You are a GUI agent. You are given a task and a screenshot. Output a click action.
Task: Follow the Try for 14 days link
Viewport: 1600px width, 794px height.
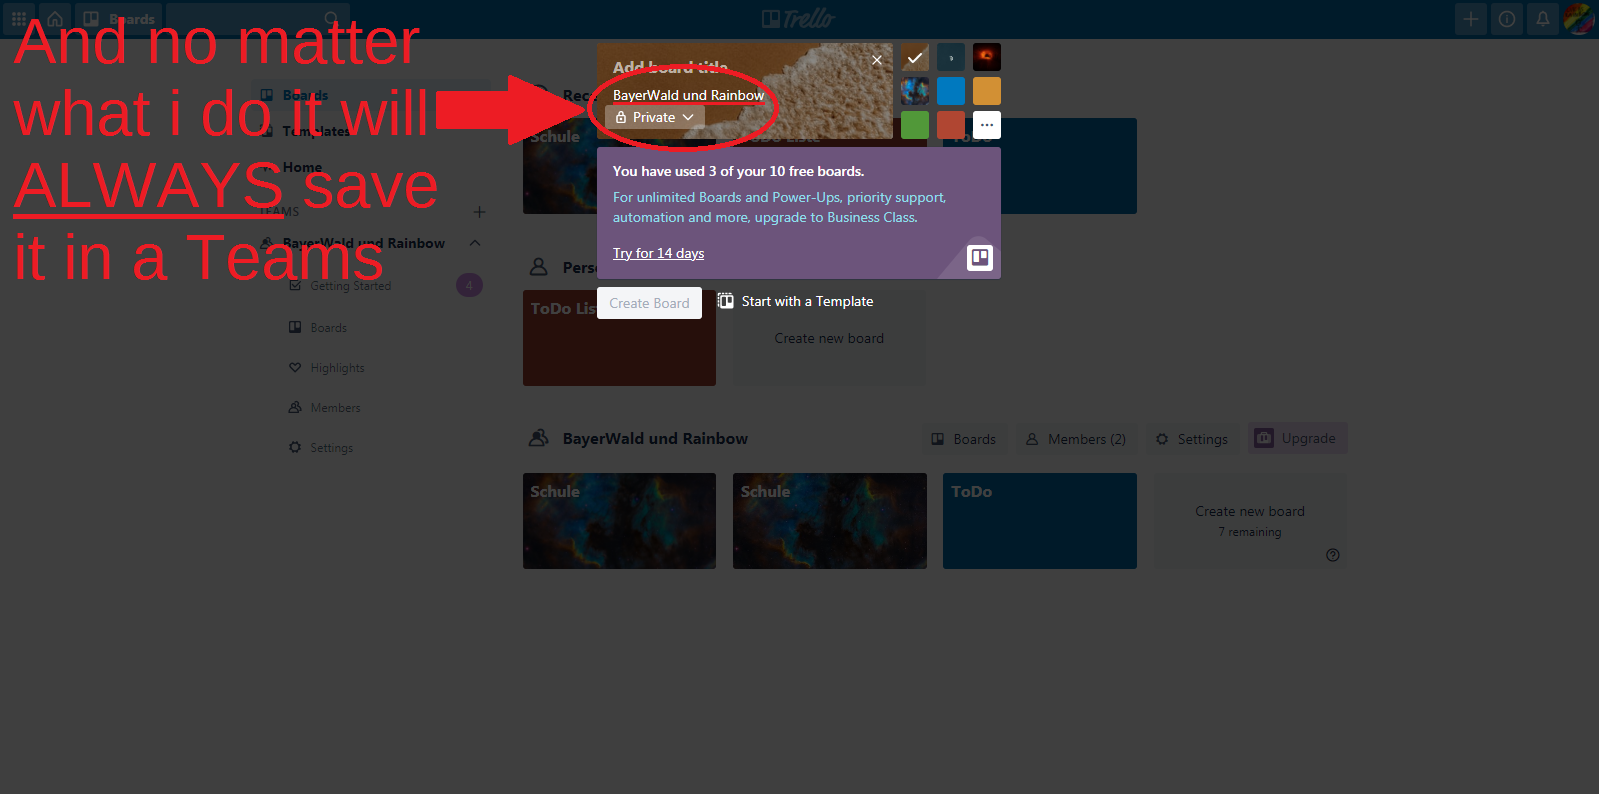[658, 253]
